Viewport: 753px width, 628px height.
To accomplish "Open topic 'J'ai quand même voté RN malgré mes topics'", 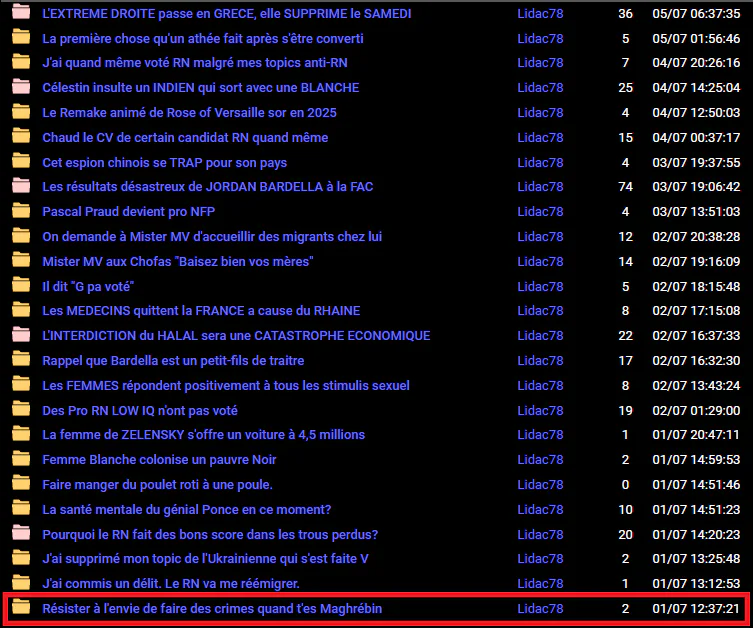I will click(x=195, y=63).
